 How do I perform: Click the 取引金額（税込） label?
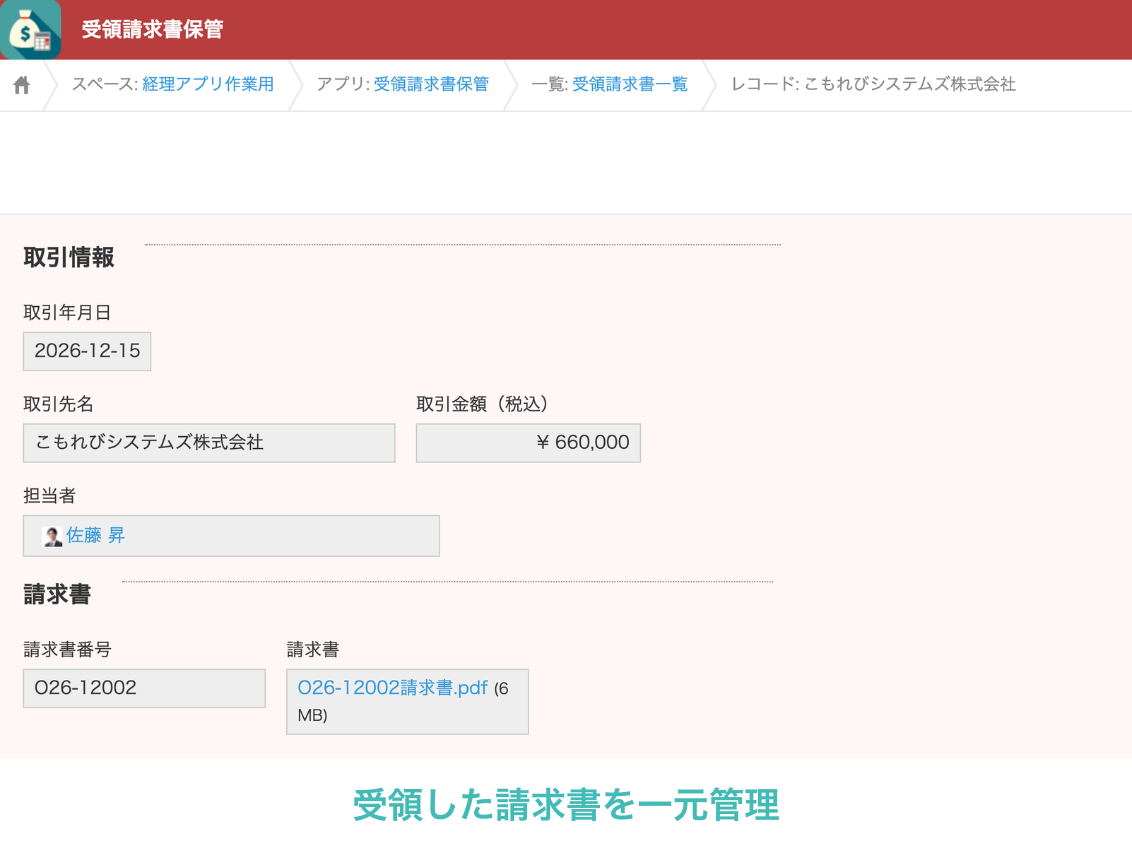[x=482, y=404]
